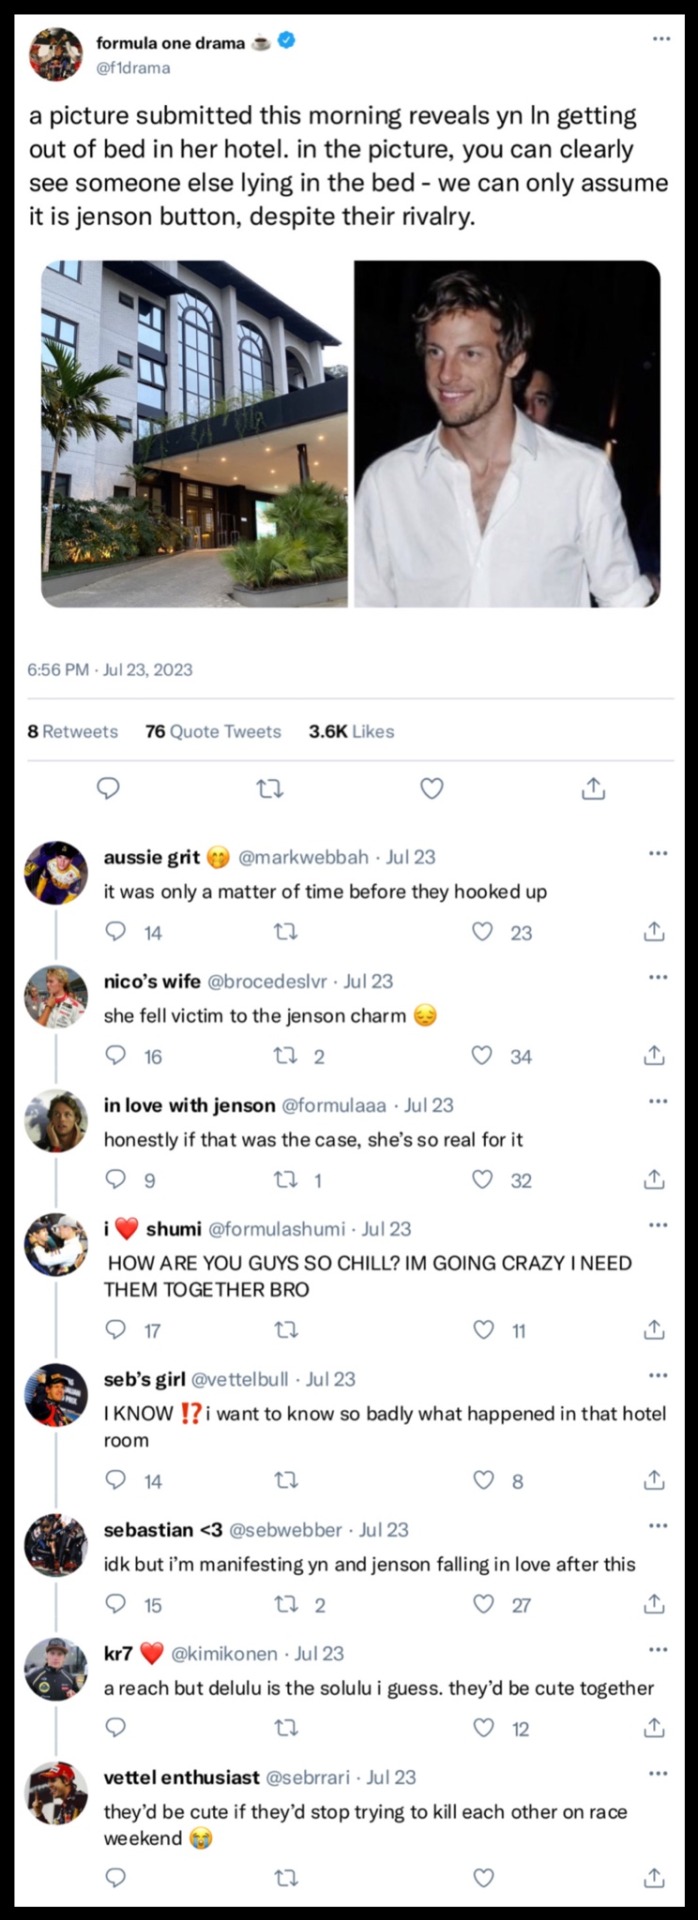Retweet kr7's reply

[286, 1728]
